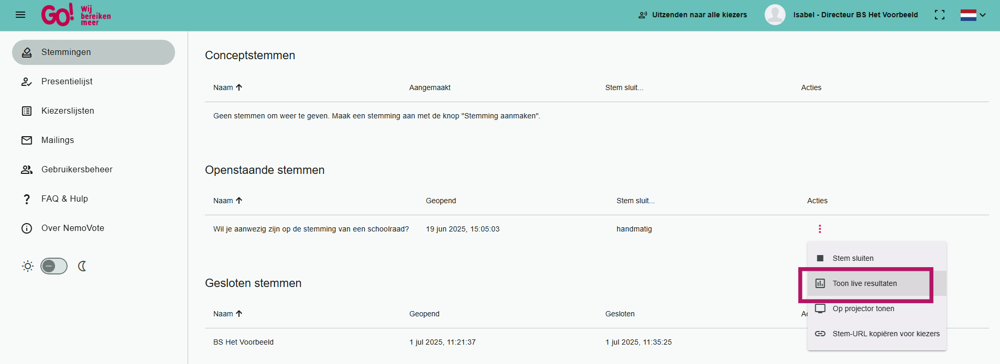Open the Dutch flag language dropdown
This screenshot has width=1000, height=364.
[973, 15]
